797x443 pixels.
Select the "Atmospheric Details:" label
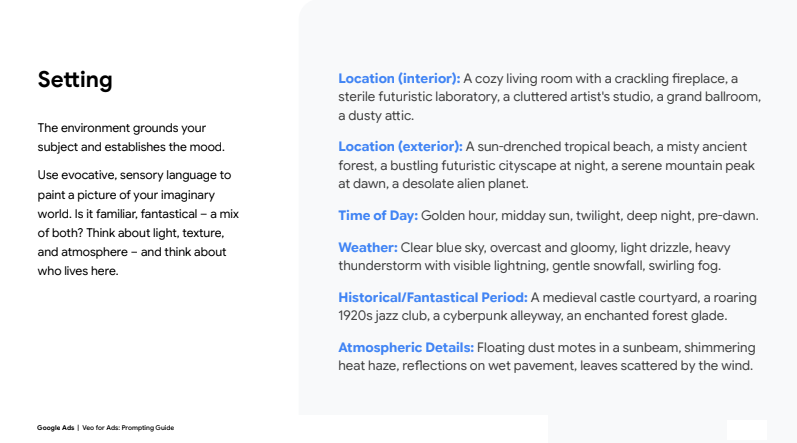pos(405,347)
